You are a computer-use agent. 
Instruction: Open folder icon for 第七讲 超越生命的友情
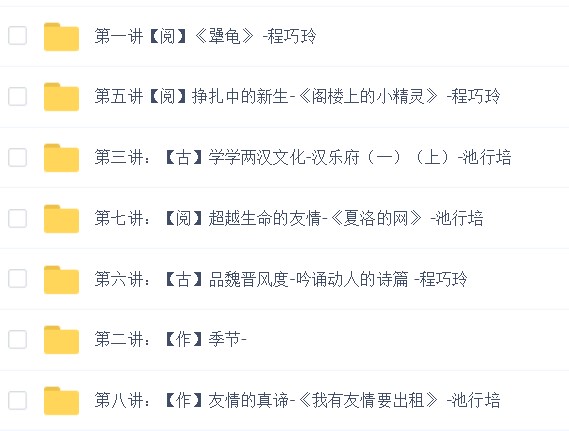(61, 218)
